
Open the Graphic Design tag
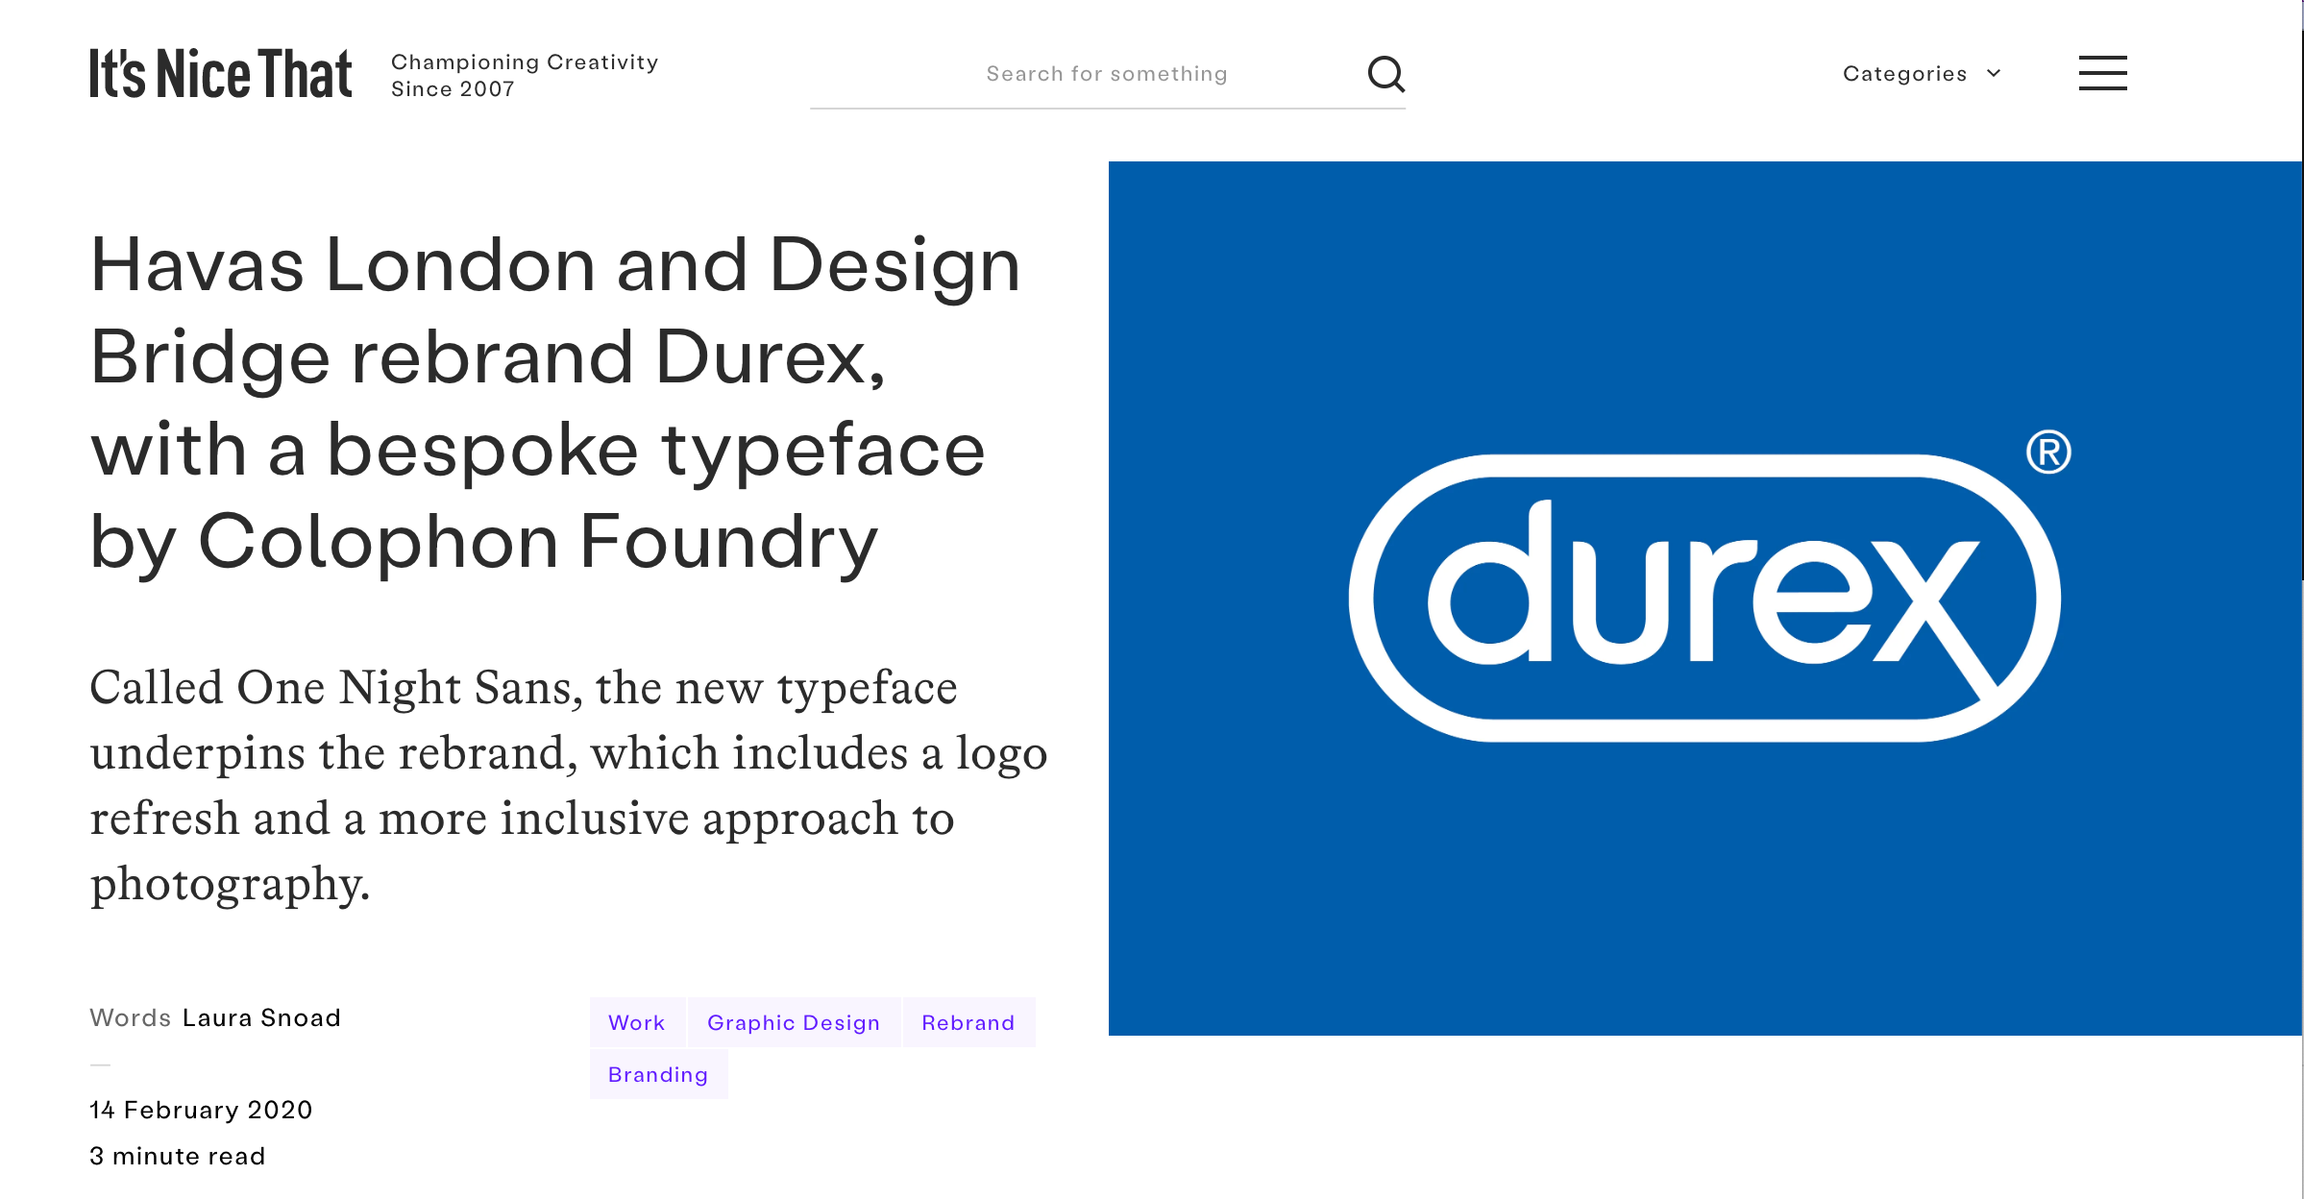click(x=794, y=1022)
